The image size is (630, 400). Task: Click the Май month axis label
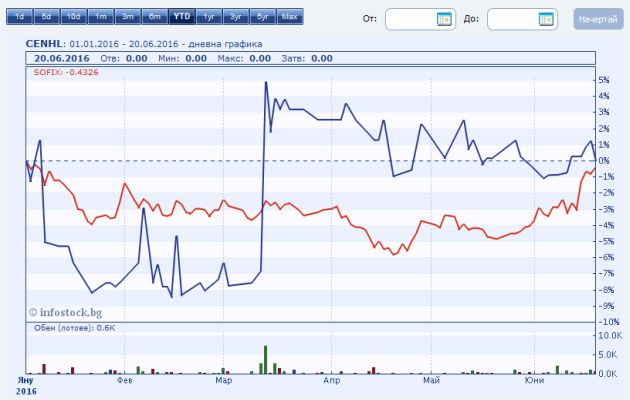pos(432,380)
